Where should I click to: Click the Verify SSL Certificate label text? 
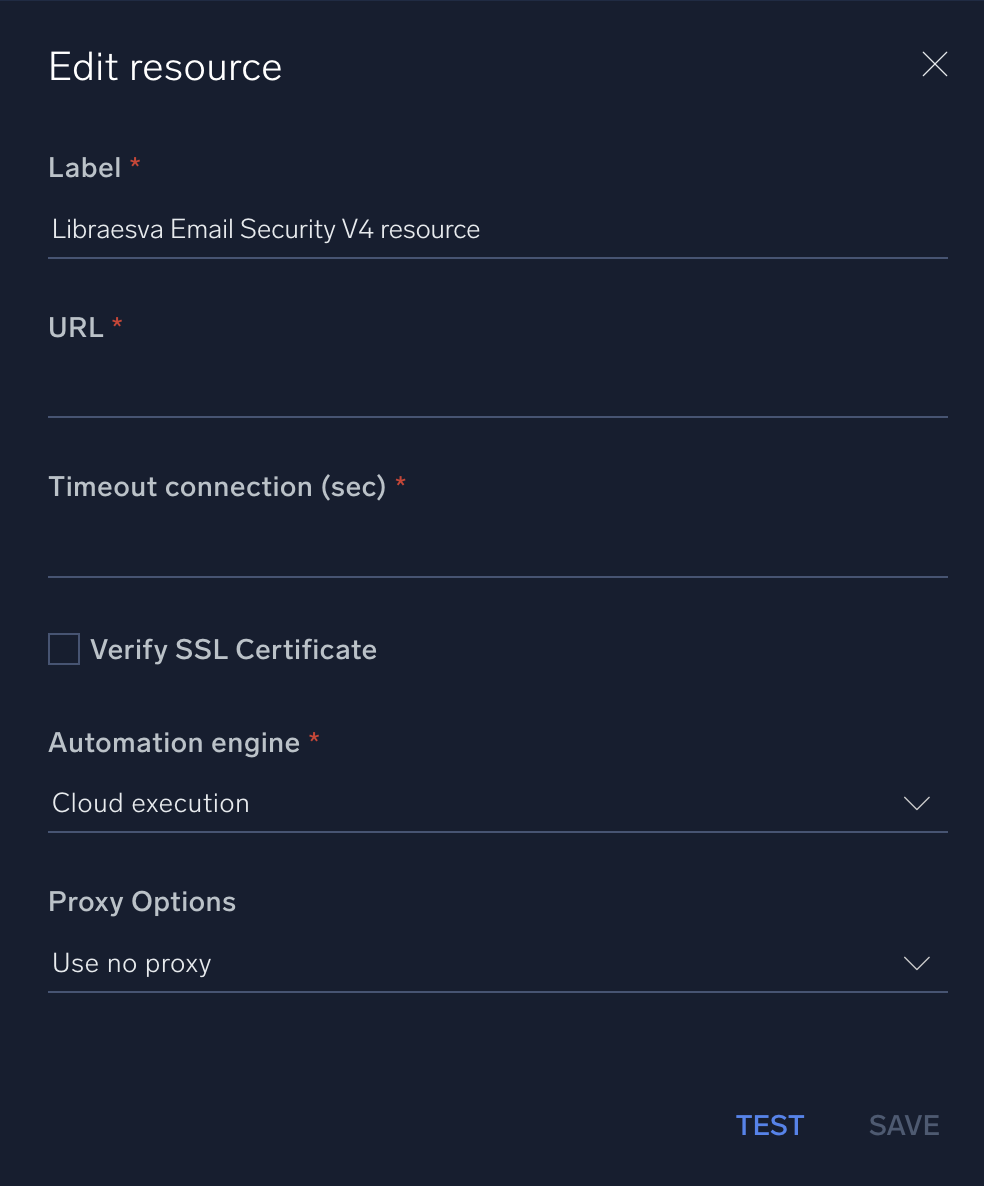point(233,650)
